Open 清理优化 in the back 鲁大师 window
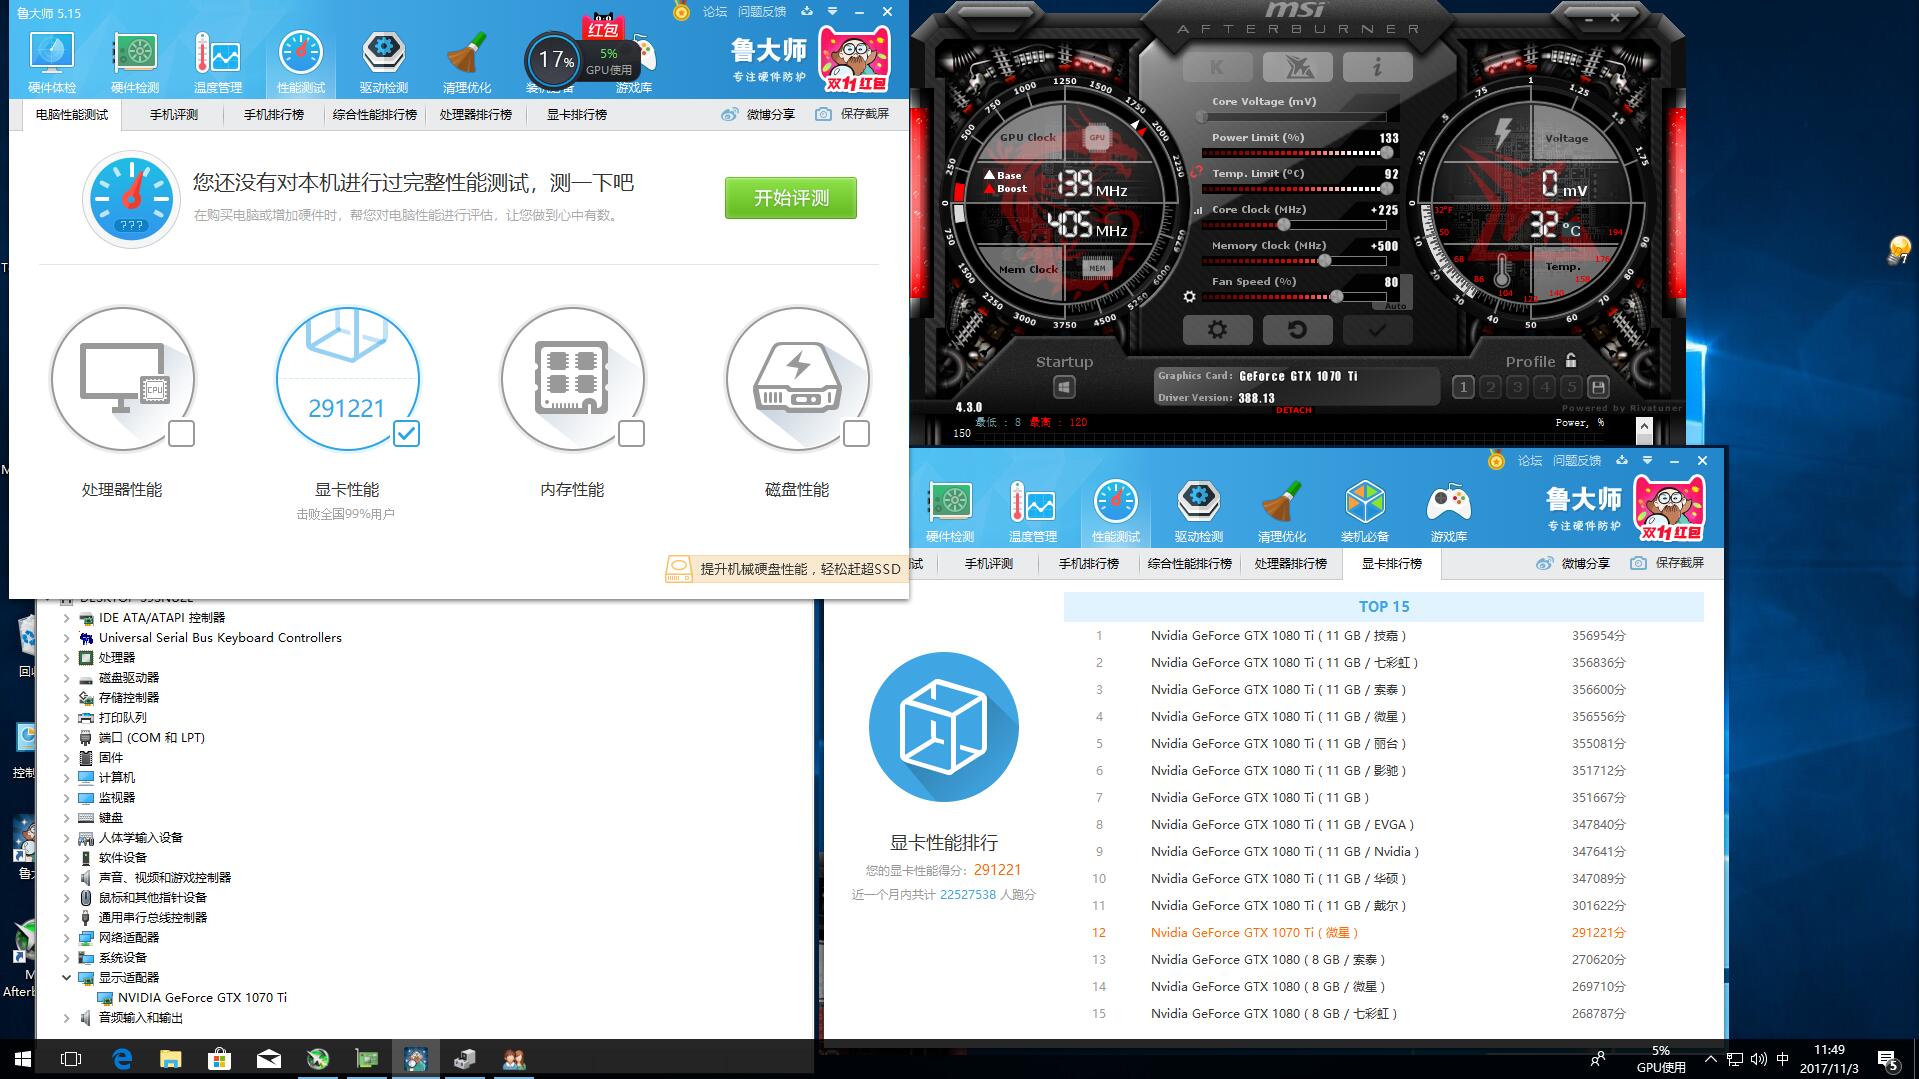 (x=1282, y=511)
